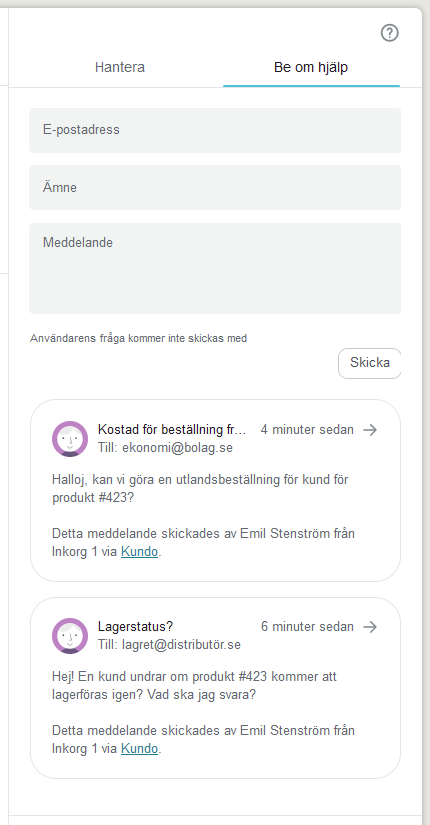The image size is (430, 825).
Task: Select the Be om hjälp tab
Action: [x=311, y=67]
